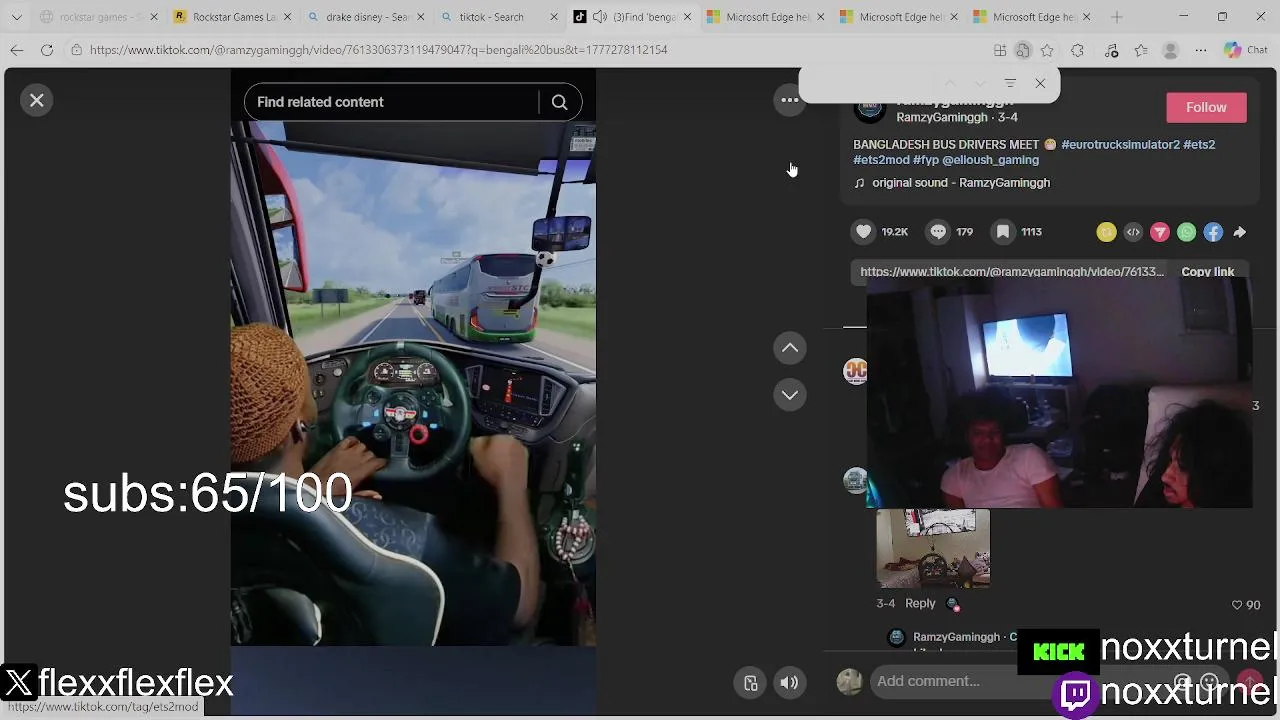The height and width of the screenshot is (720, 1280).
Task: Share the video to Facebook
Action: pos(1213,232)
